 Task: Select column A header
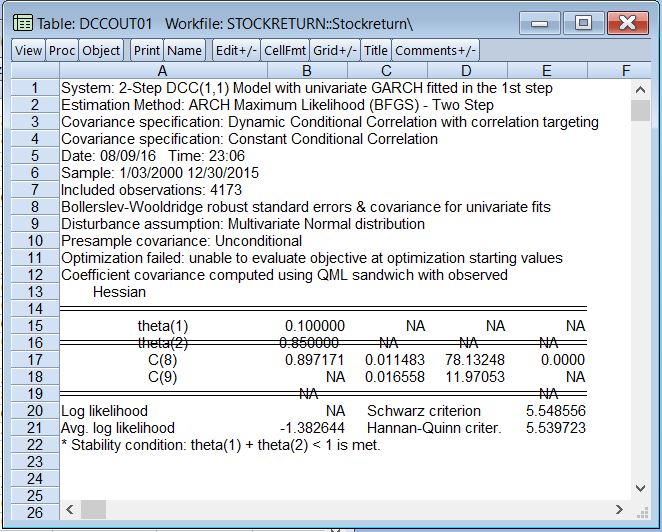tap(163, 70)
